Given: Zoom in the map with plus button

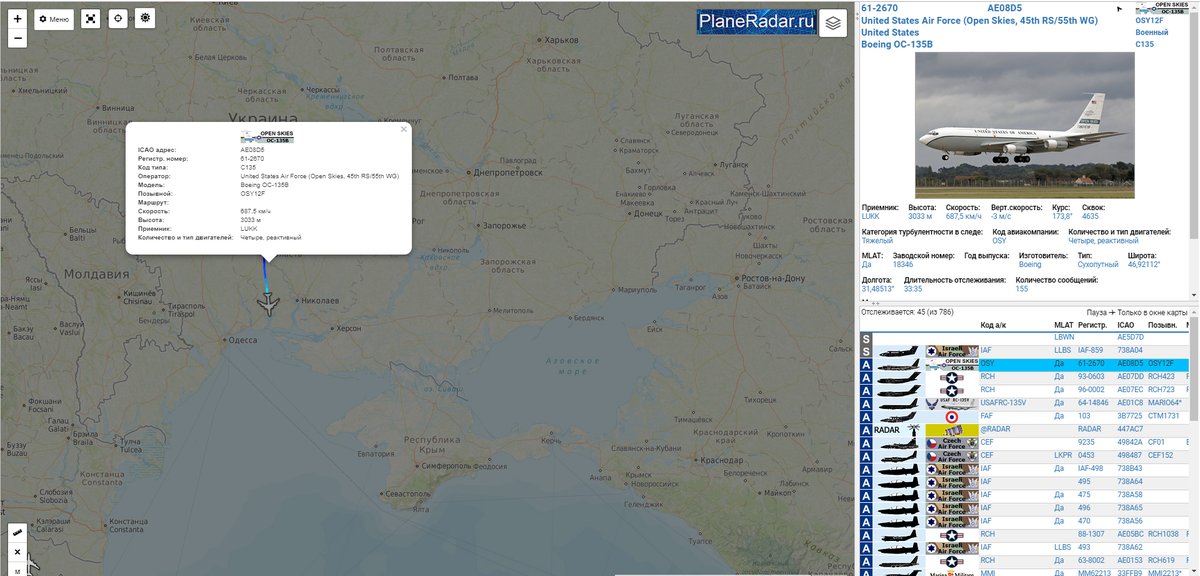Looking at the screenshot, I should tap(17, 19).
